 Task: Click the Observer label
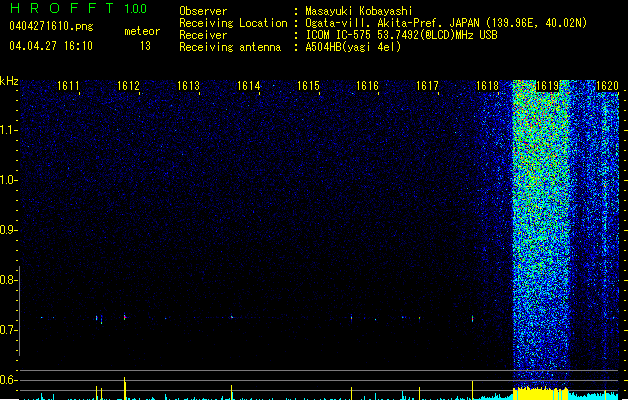[203, 11]
